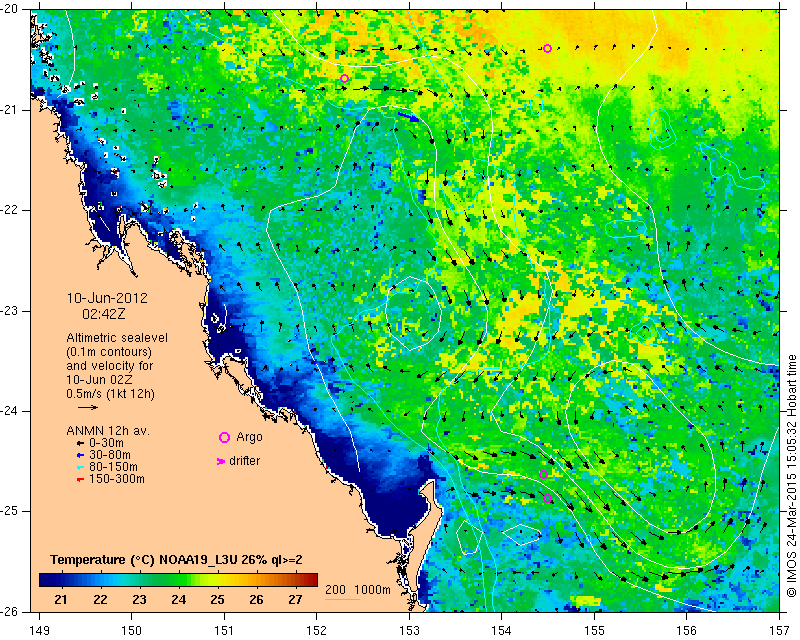Click the Argo float marker near 24.6°S 154.5°E

tap(543, 475)
